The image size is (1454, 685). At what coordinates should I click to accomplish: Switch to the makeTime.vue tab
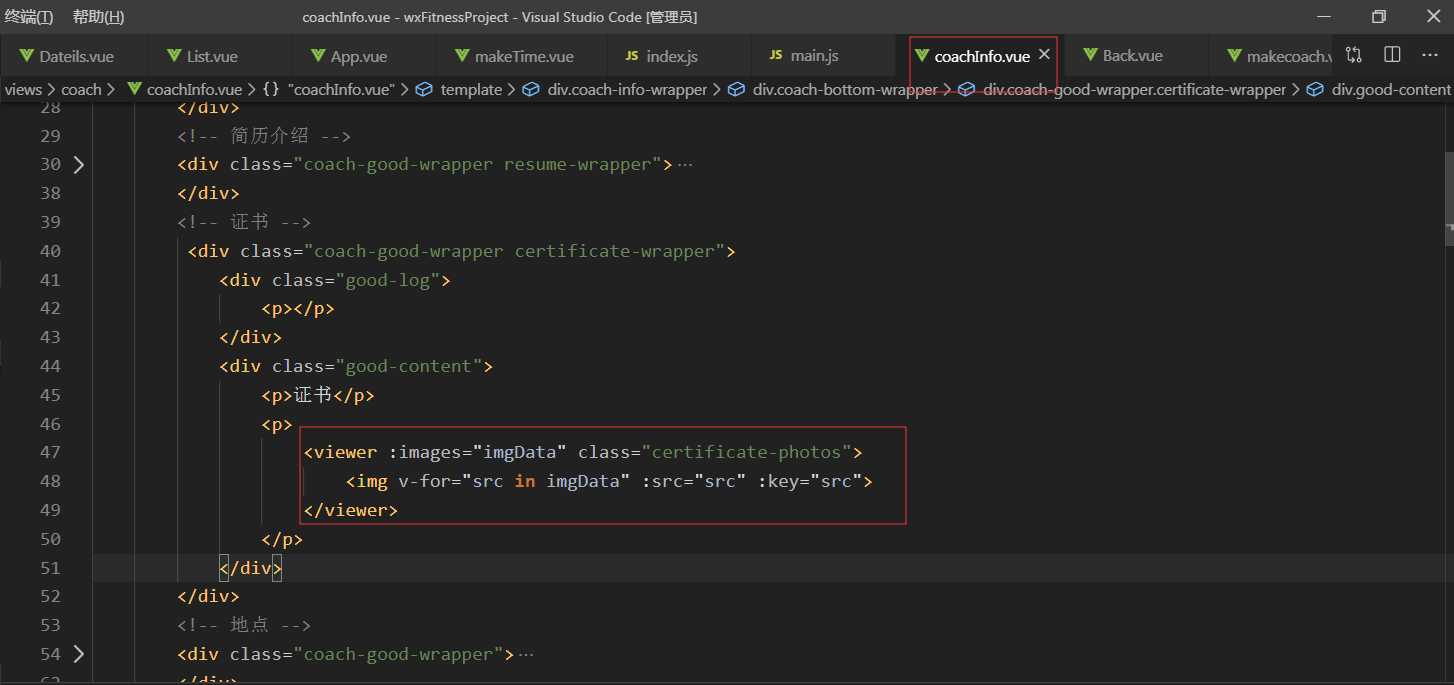[523, 56]
